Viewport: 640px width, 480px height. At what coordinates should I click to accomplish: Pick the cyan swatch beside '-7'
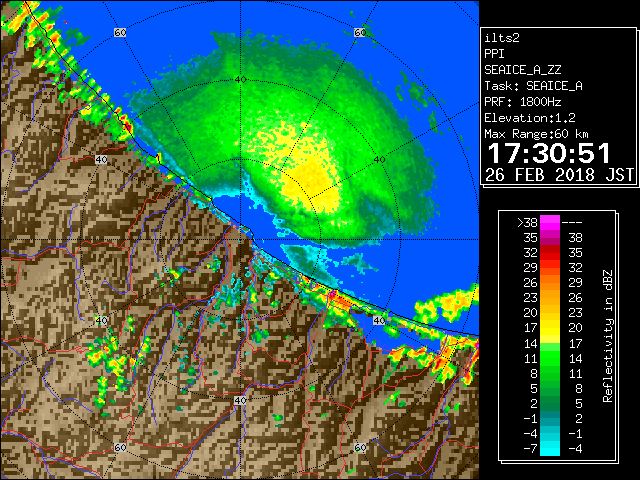coord(550,448)
